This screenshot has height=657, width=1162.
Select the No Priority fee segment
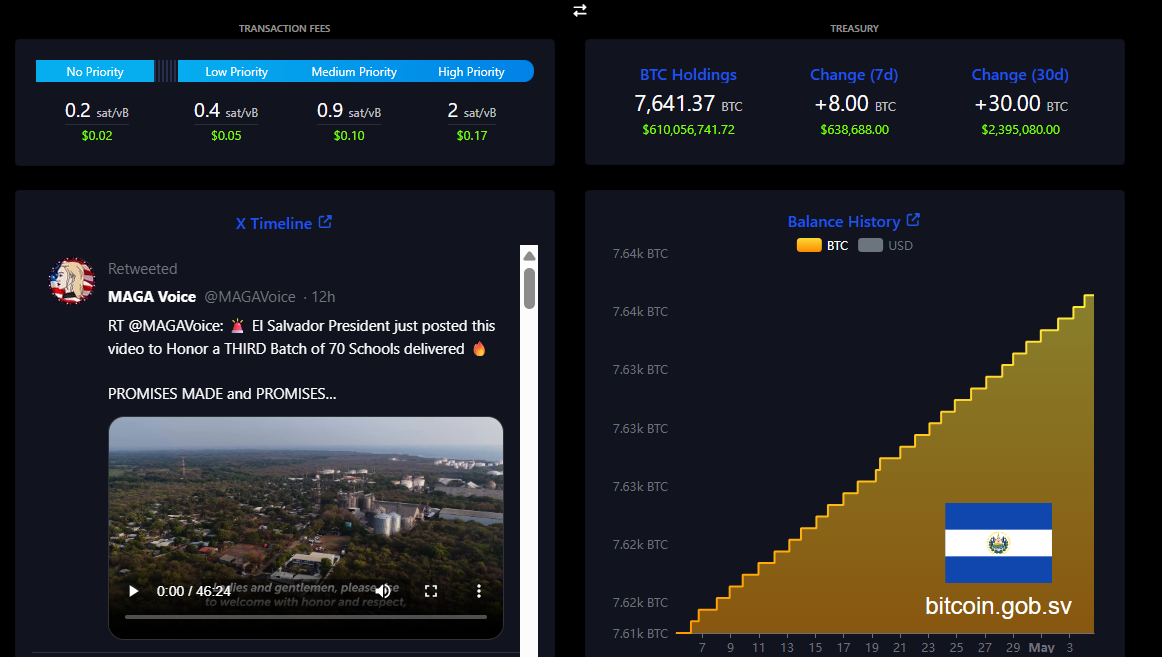tap(95, 71)
